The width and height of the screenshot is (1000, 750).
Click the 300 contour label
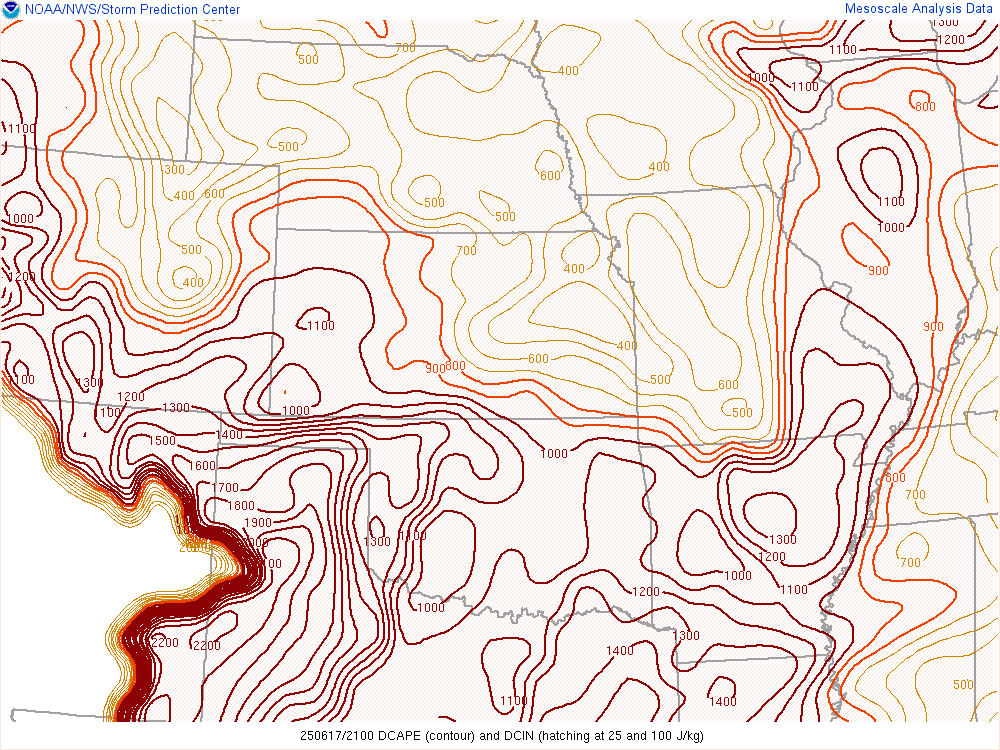[174, 170]
